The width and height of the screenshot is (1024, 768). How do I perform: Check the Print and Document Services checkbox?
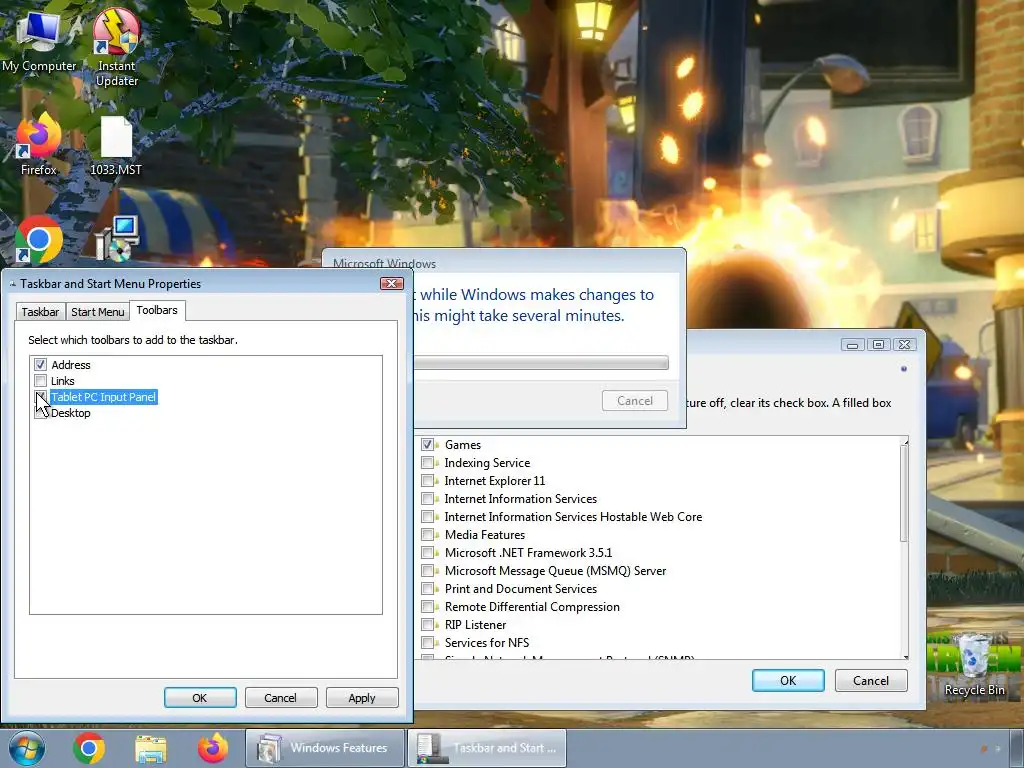coord(428,589)
